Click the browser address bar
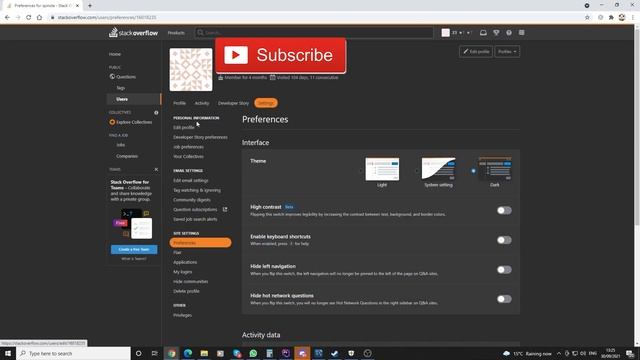 point(314,18)
